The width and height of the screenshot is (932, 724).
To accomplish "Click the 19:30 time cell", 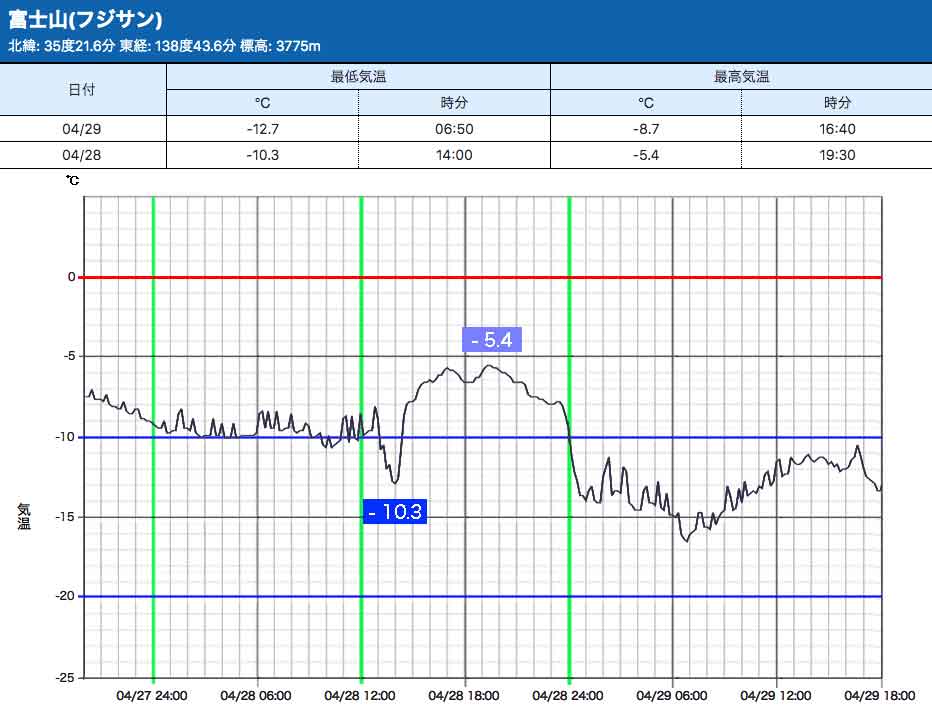I will (x=837, y=155).
